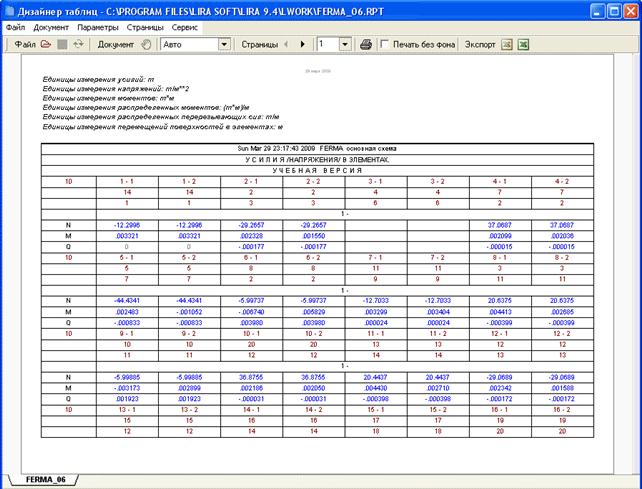Screen dimensions: 642x489
Task: Click cell header '13 - 1'
Action: point(127,410)
